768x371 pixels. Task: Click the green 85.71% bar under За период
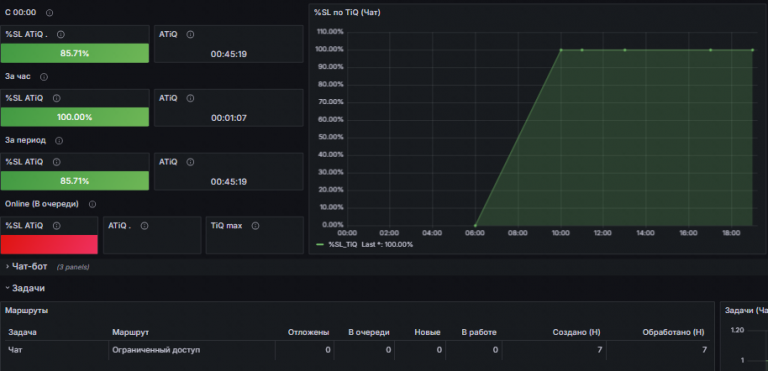(75, 181)
